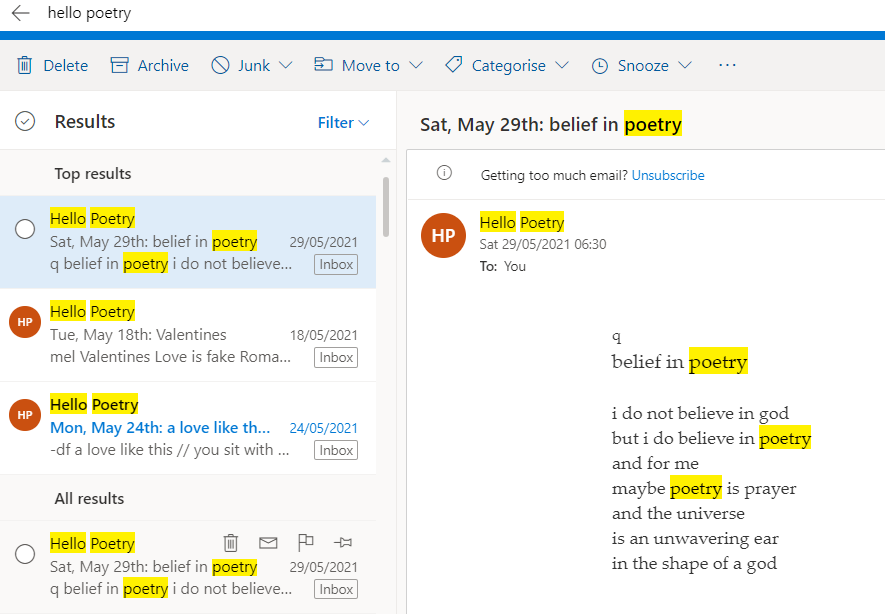Click Inbox tag on All results 29/05/2021 email
This screenshot has width=885, height=614.
(336, 589)
